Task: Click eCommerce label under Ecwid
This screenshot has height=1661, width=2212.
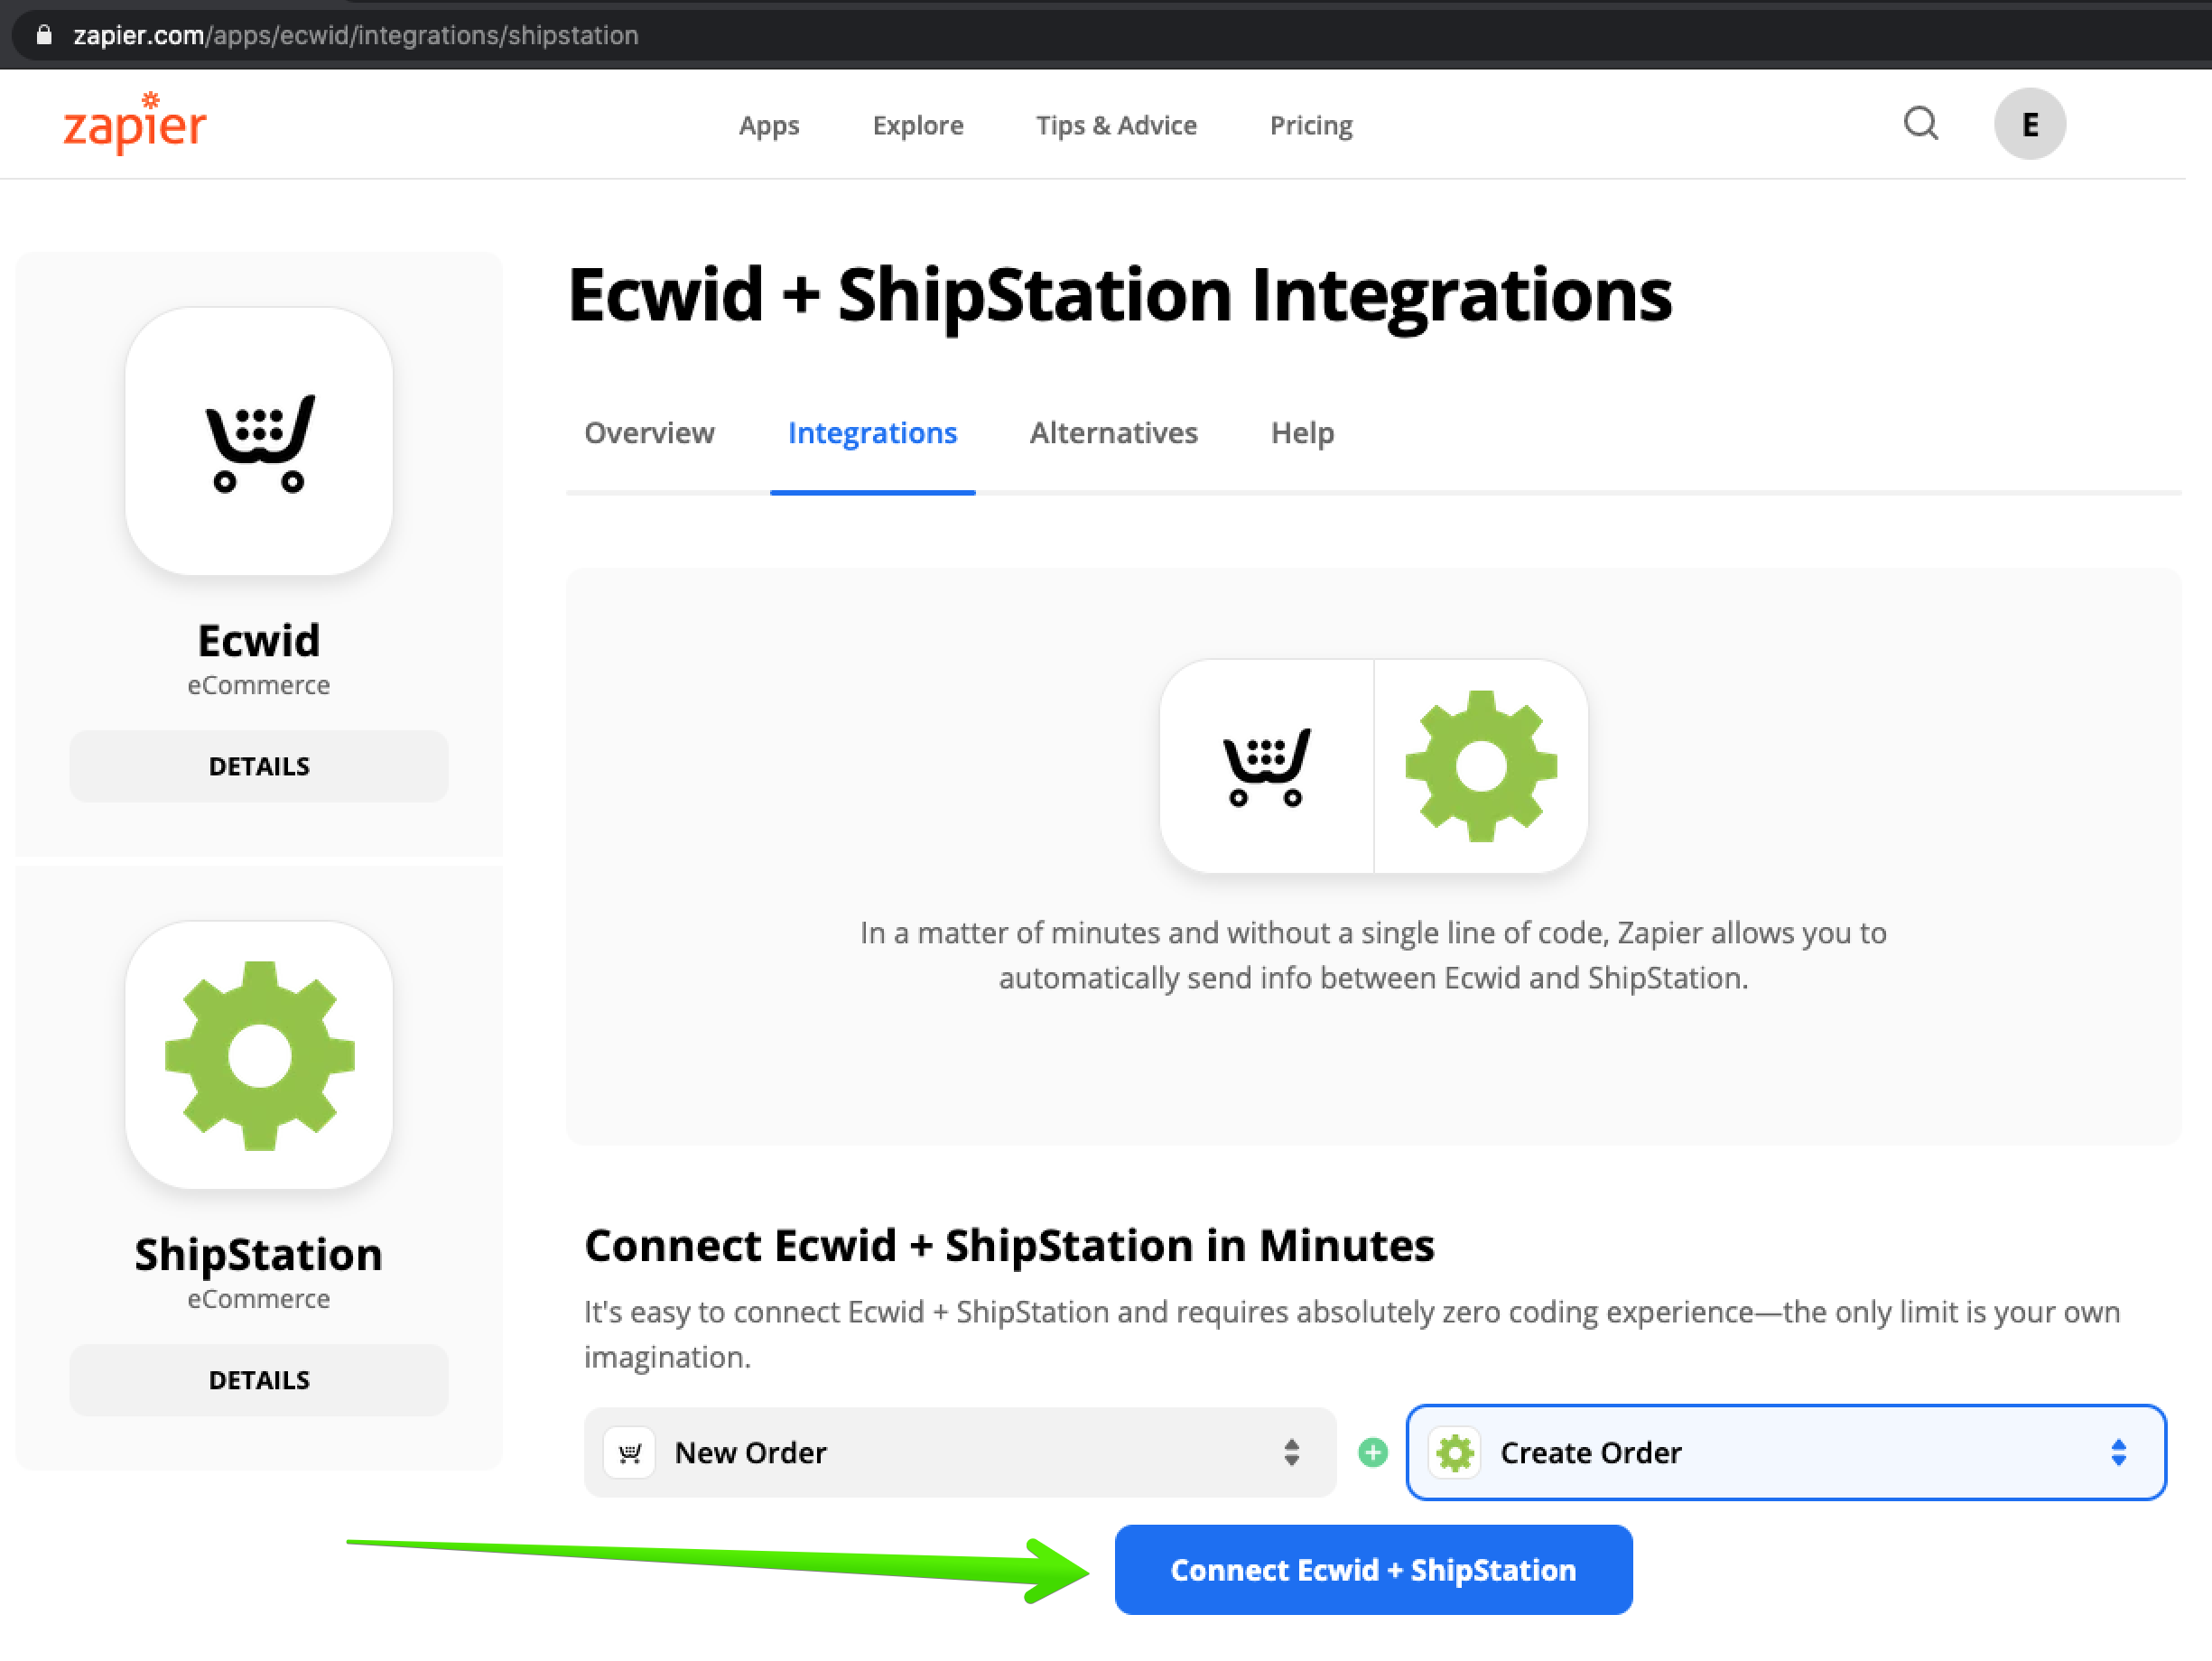Action: pyautogui.click(x=259, y=685)
